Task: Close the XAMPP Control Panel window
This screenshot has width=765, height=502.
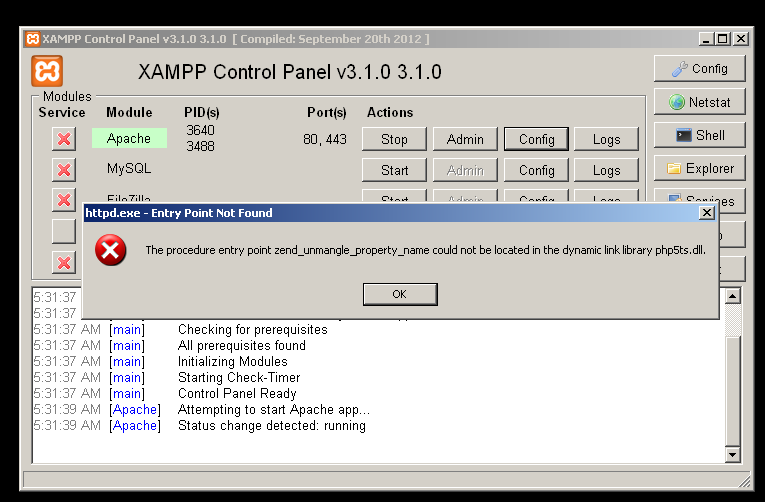Action: [741, 39]
